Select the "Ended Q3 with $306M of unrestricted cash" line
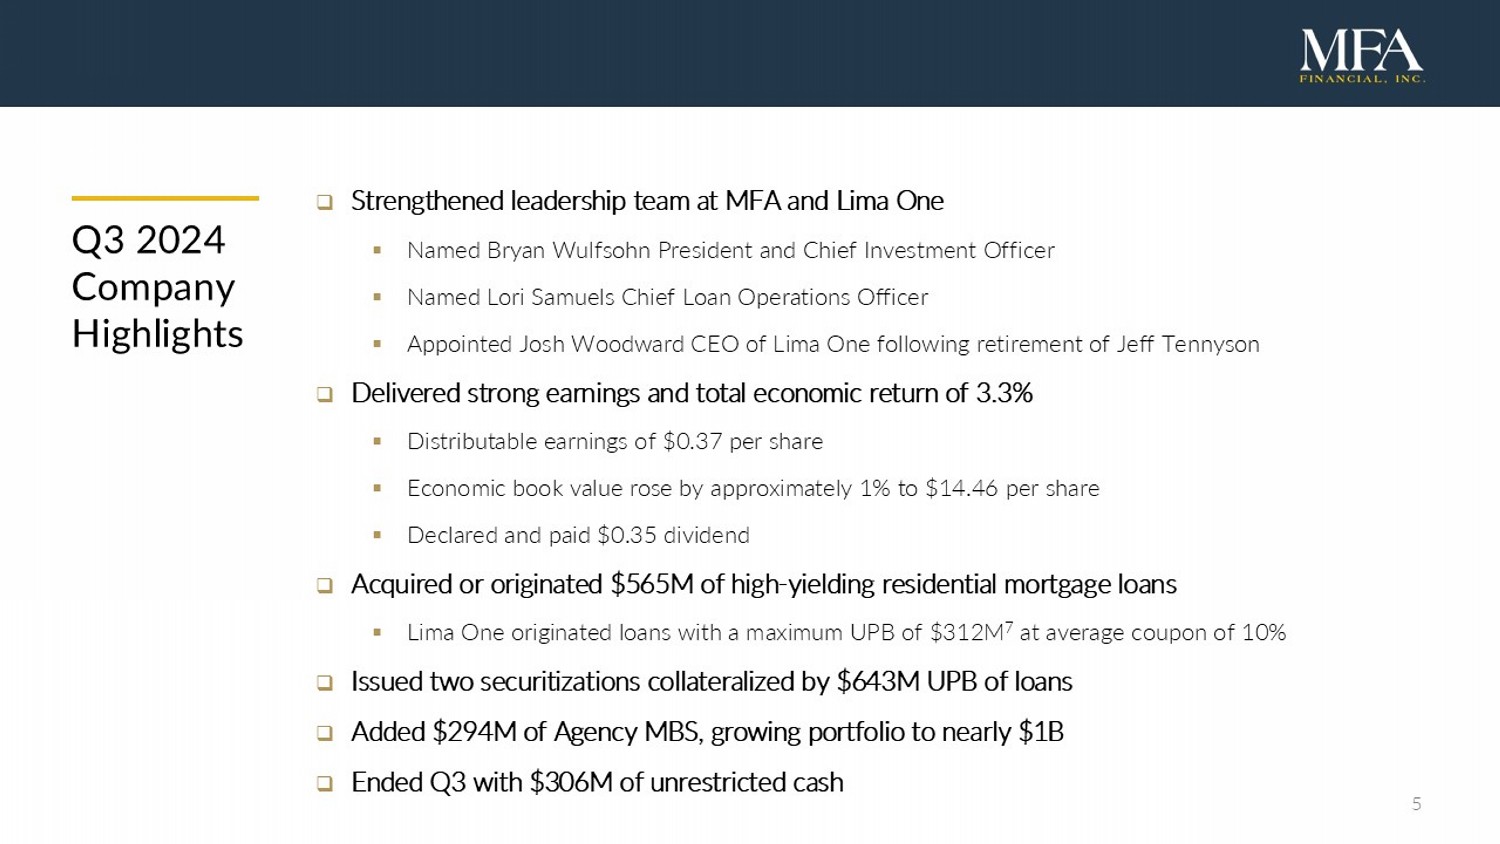The height and width of the screenshot is (844, 1500). (x=597, y=782)
